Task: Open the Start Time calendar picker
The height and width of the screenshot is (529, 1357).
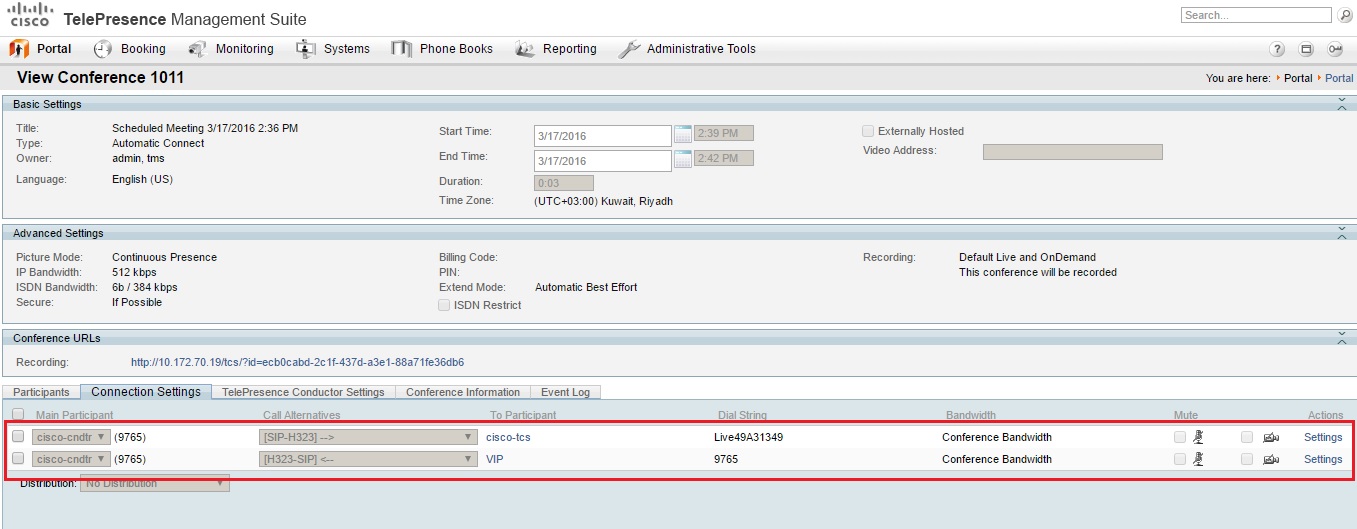Action: tap(683, 134)
